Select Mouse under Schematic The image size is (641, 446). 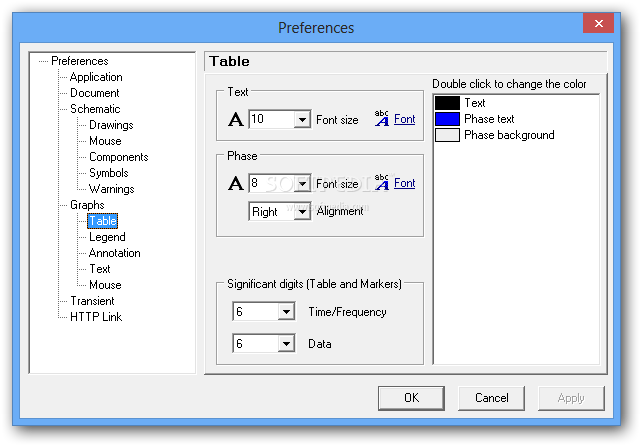(105, 141)
